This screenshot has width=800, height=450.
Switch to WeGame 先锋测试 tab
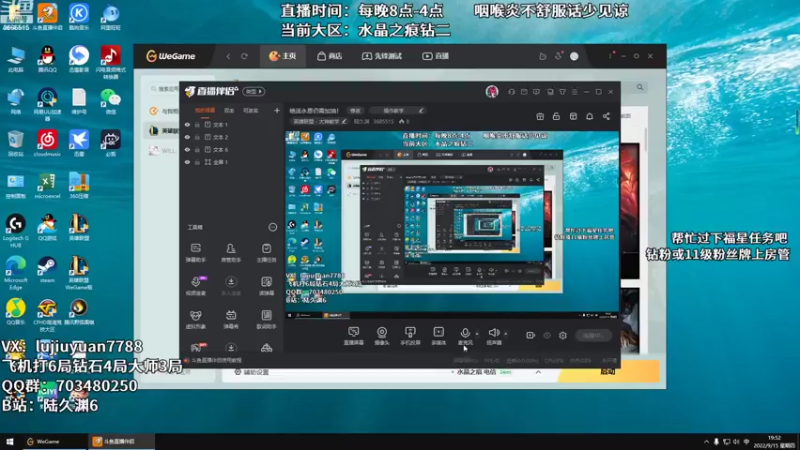[x=382, y=56]
